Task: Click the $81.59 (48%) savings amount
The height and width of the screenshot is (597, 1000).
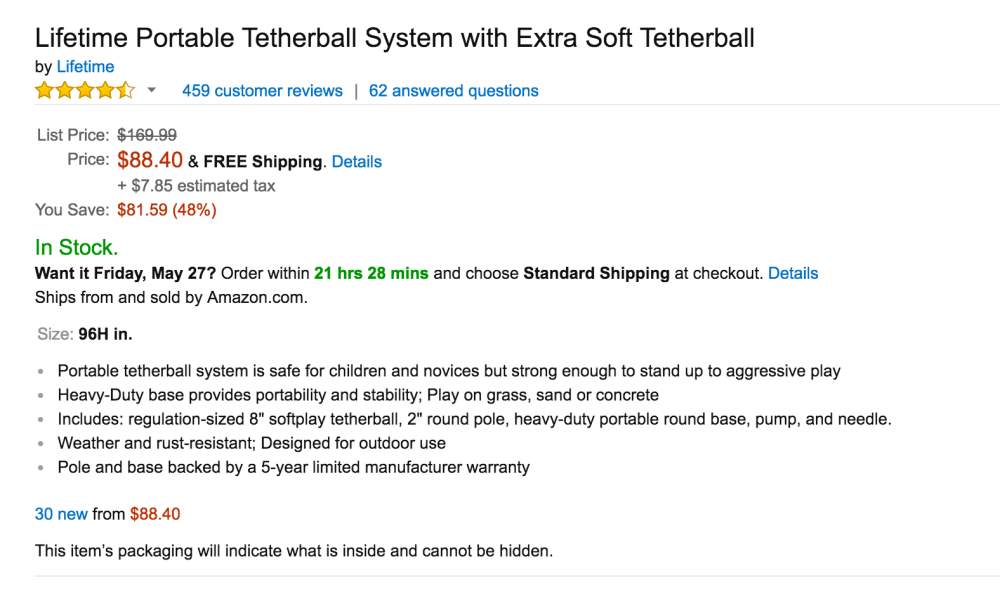Action: tap(167, 210)
